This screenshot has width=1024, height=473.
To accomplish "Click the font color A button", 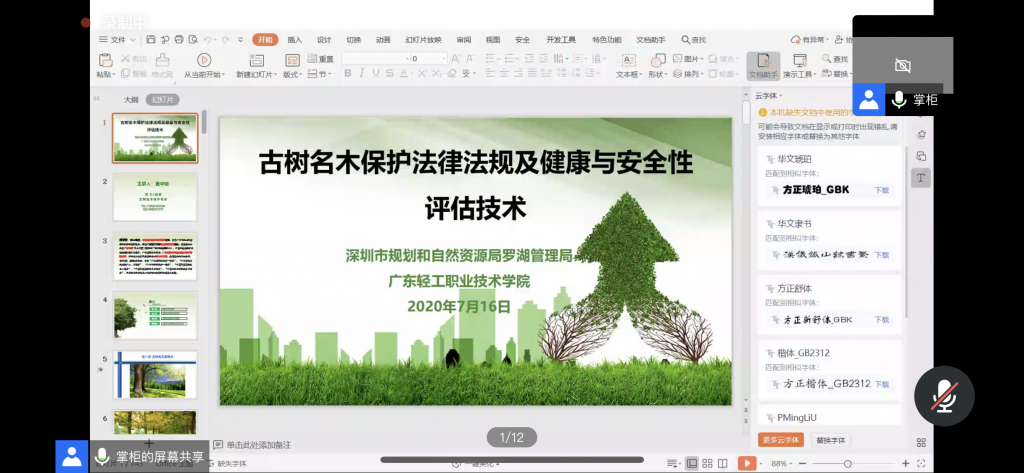I will pos(404,73).
